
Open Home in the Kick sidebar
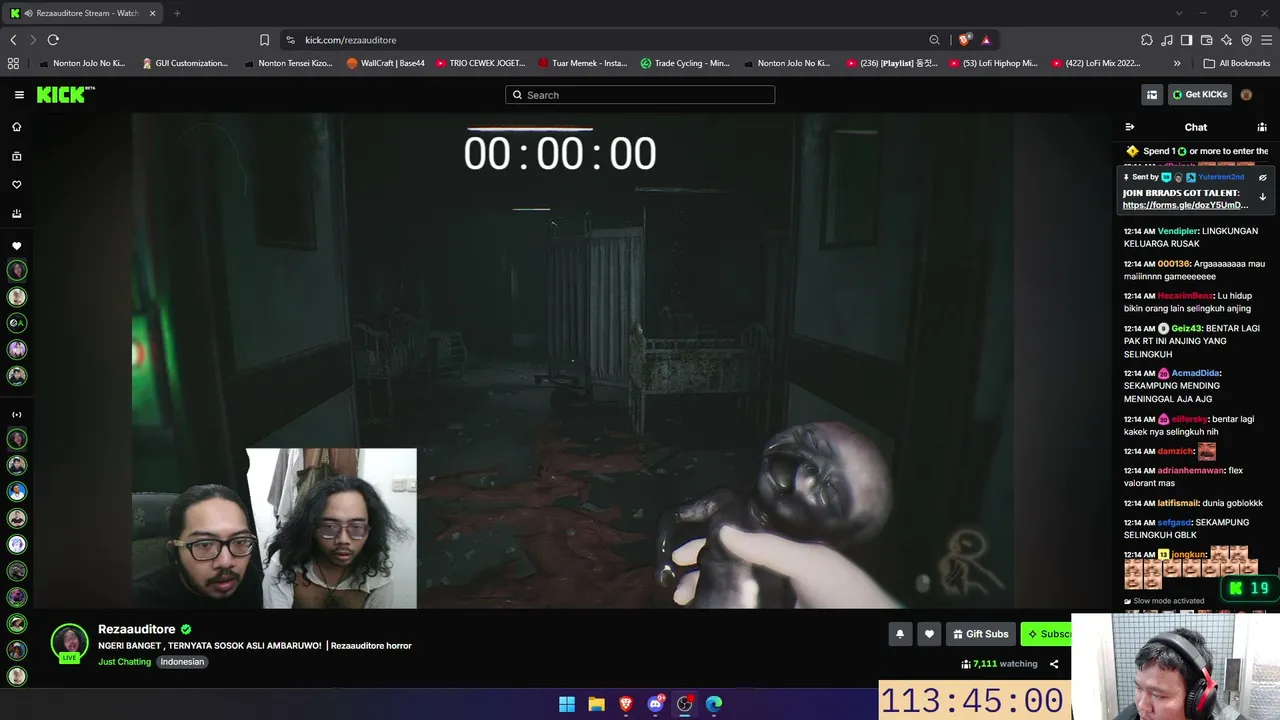coord(16,127)
